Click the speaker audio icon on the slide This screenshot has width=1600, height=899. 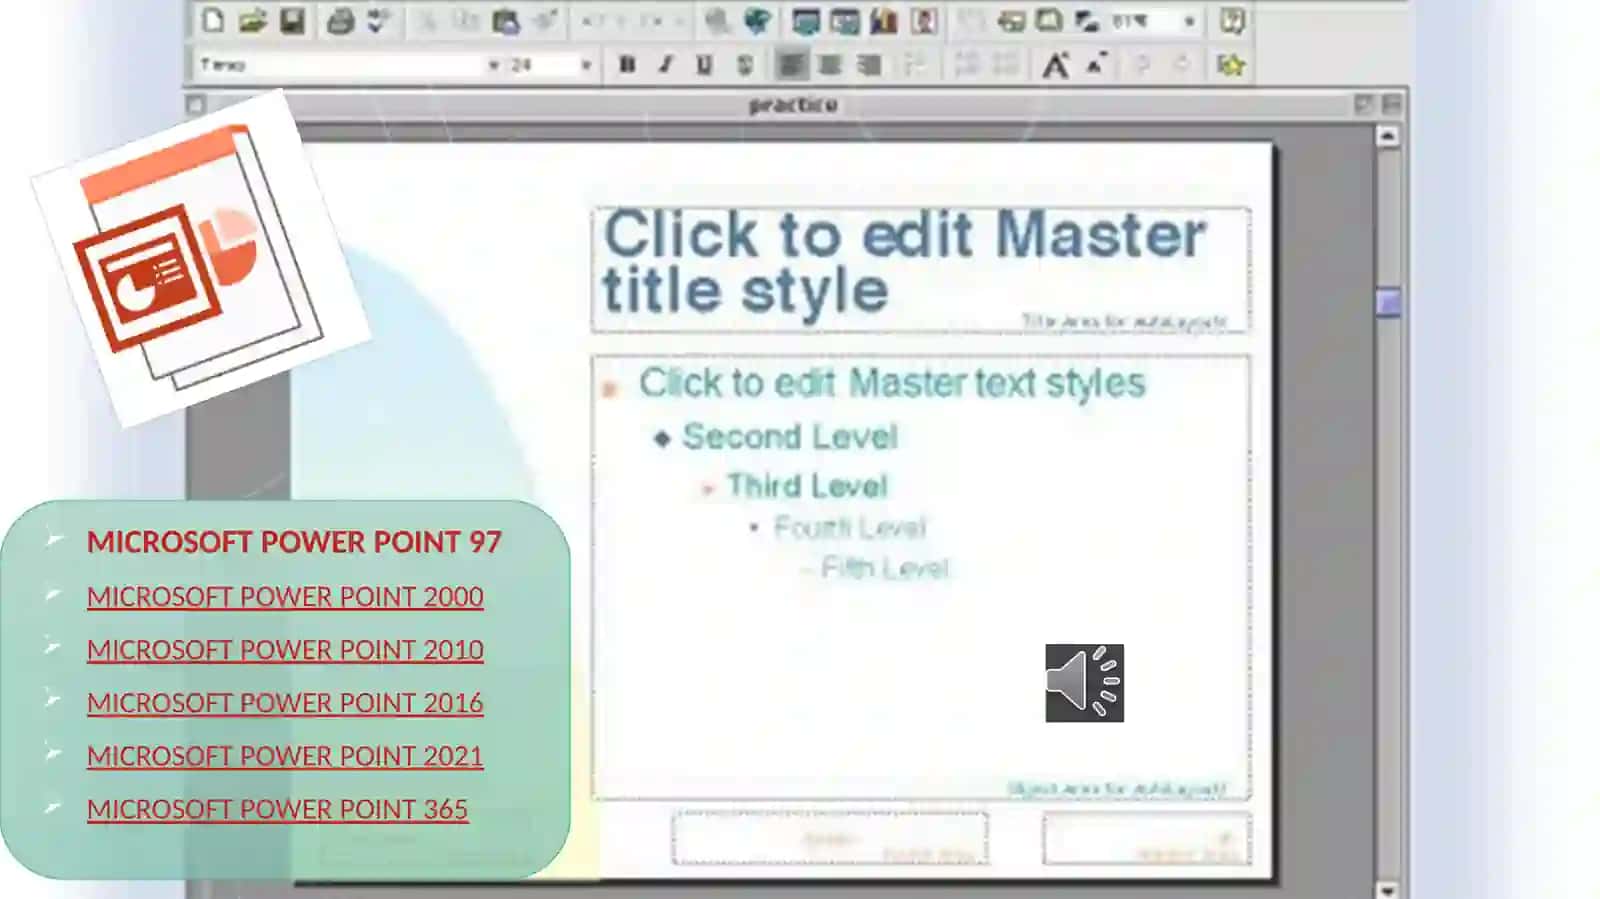click(x=1084, y=683)
